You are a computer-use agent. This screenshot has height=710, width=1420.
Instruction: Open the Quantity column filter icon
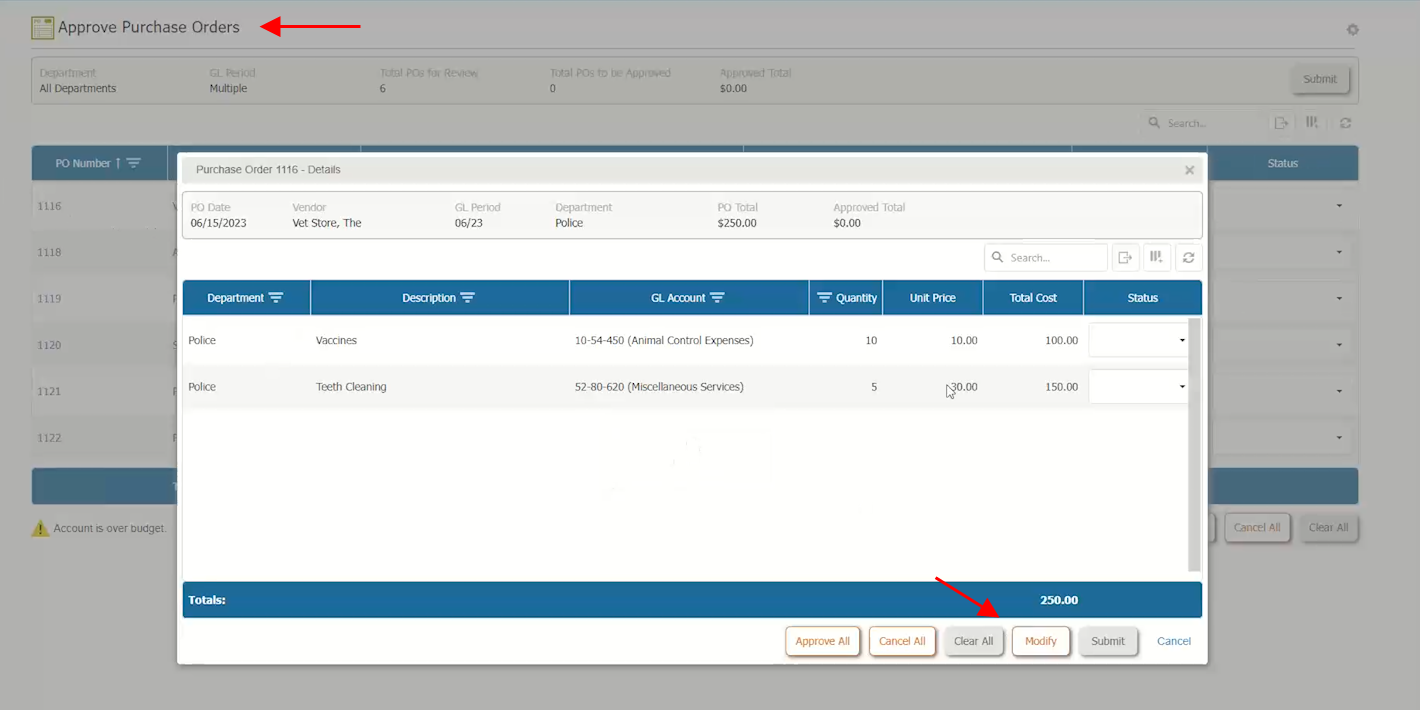(824, 298)
